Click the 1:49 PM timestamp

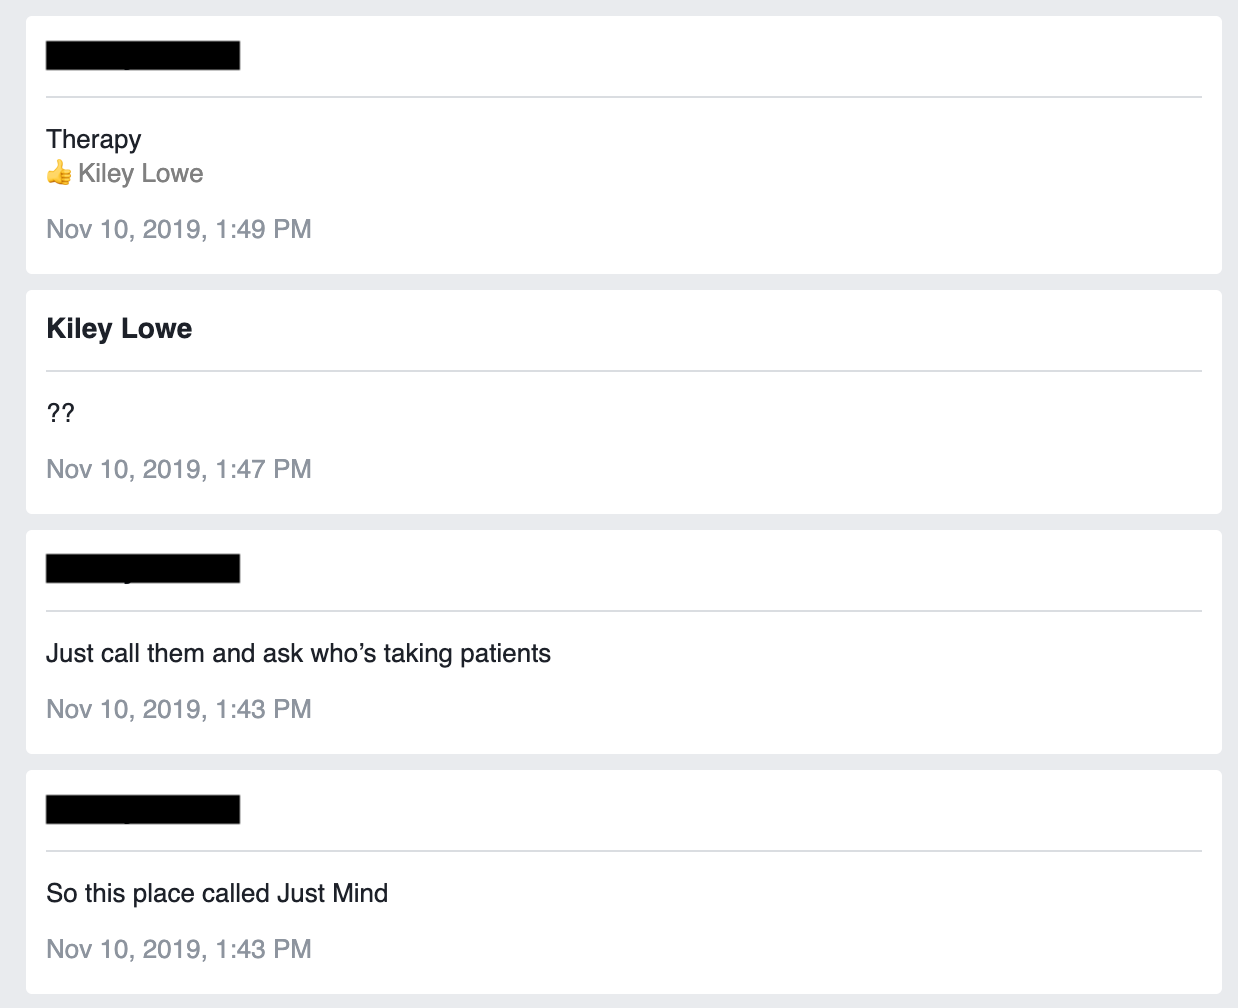click(x=179, y=229)
